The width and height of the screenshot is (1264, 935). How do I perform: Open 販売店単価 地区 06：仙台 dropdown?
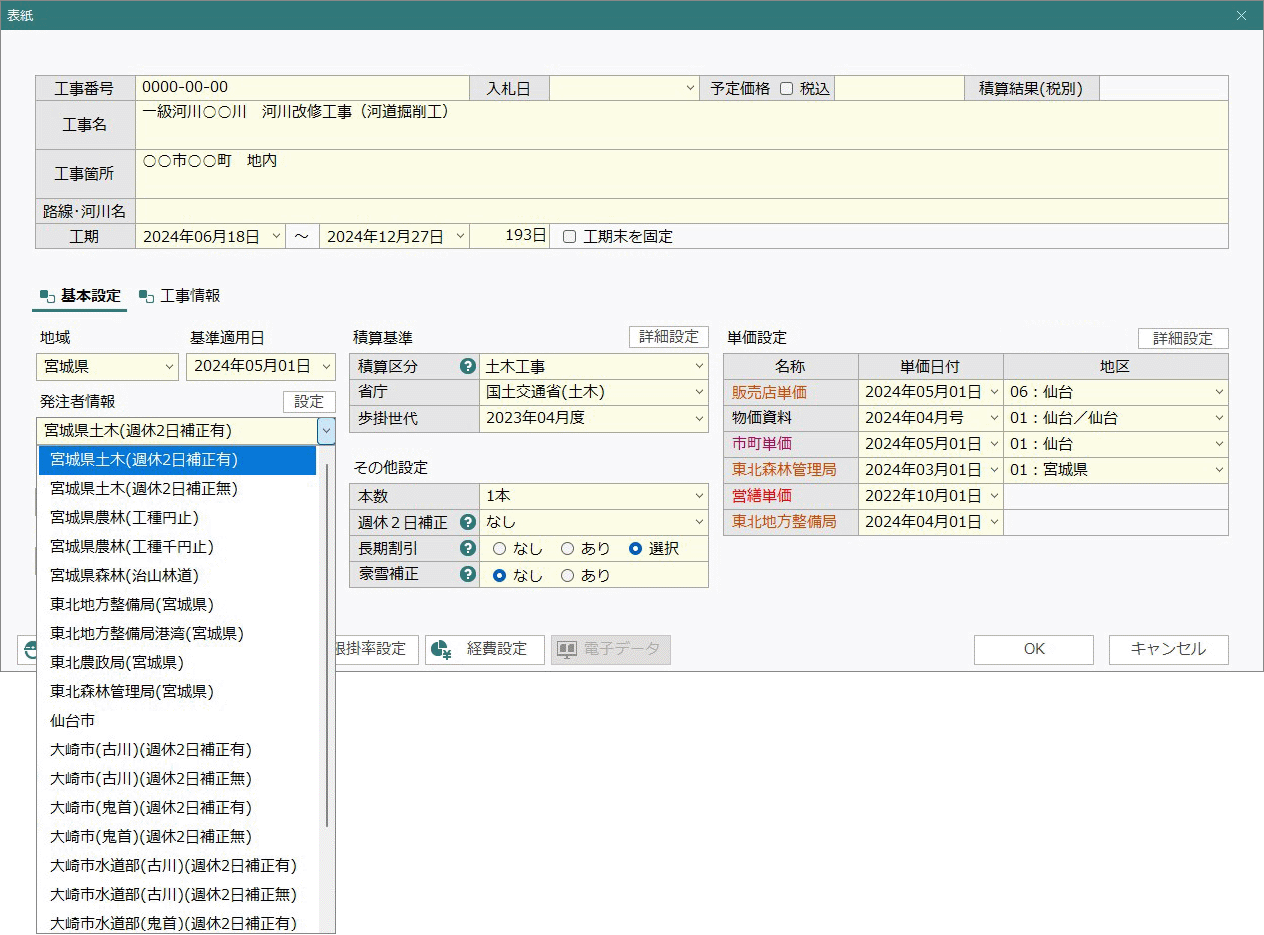1219,392
